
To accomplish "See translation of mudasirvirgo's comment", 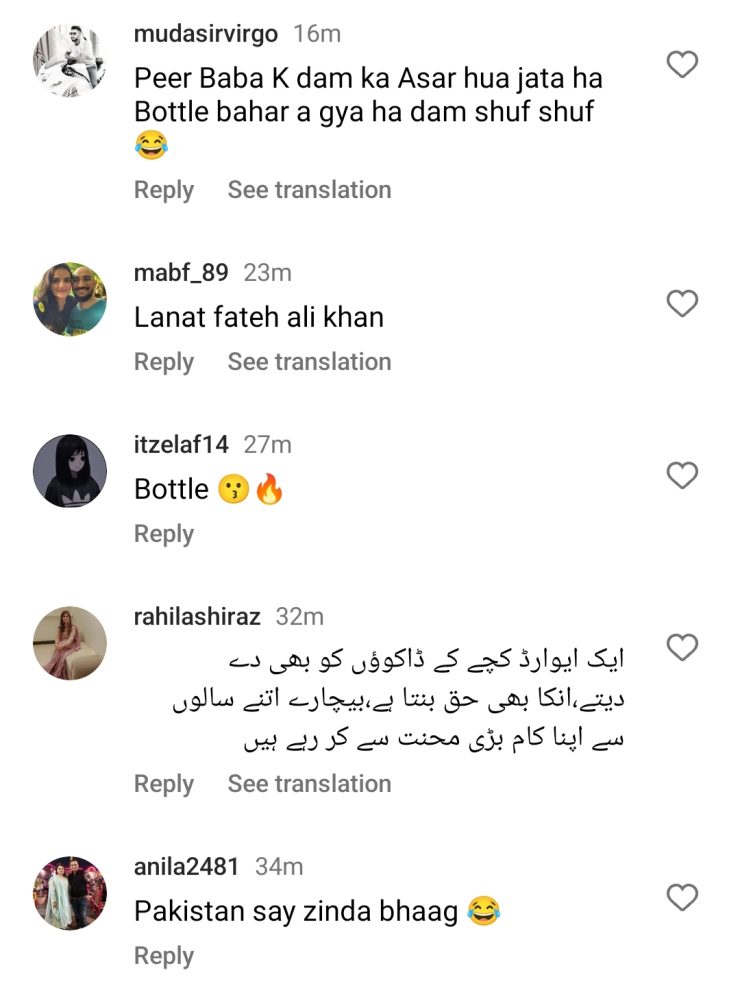I will click(309, 190).
